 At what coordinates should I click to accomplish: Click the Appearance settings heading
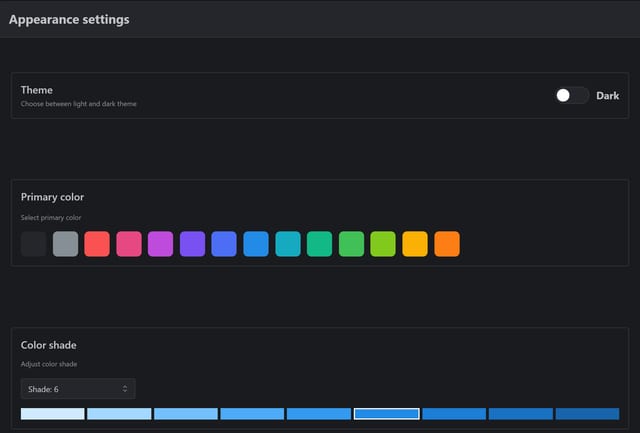[69, 20]
